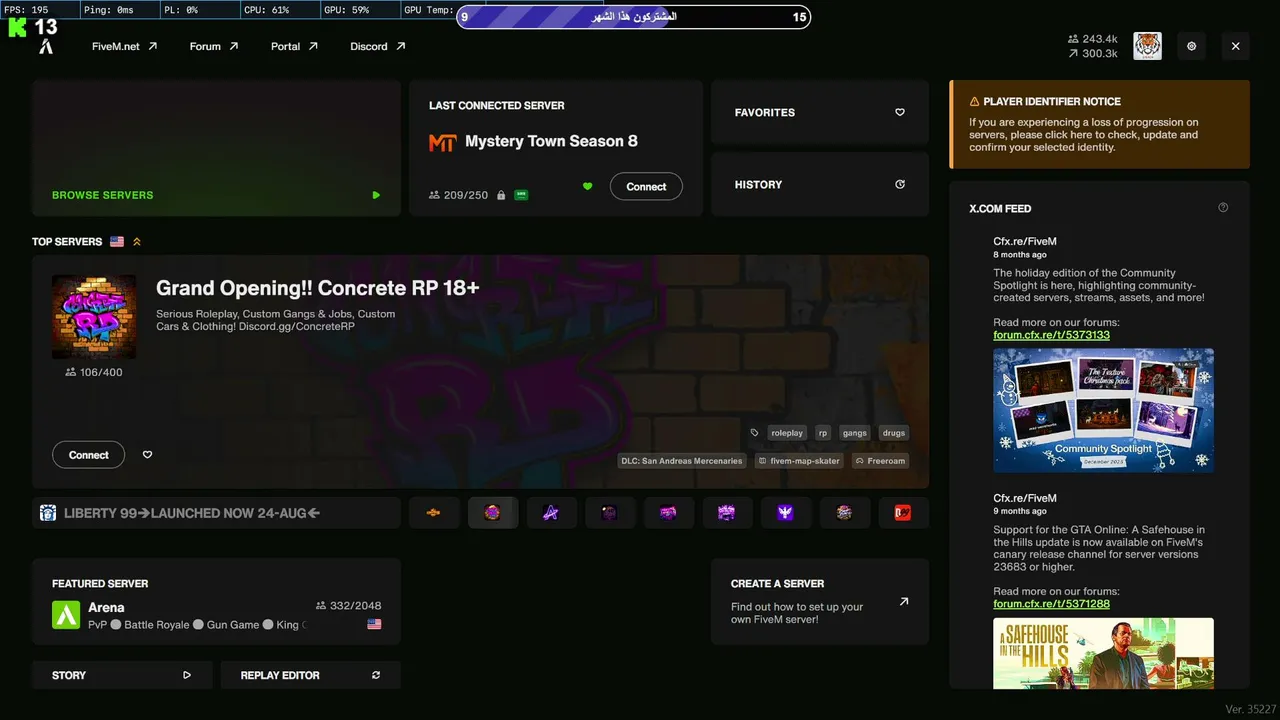The height and width of the screenshot is (720, 1280).
Task: Click the 8 months ago timestamp
Action: click(x=1020, y=255)
